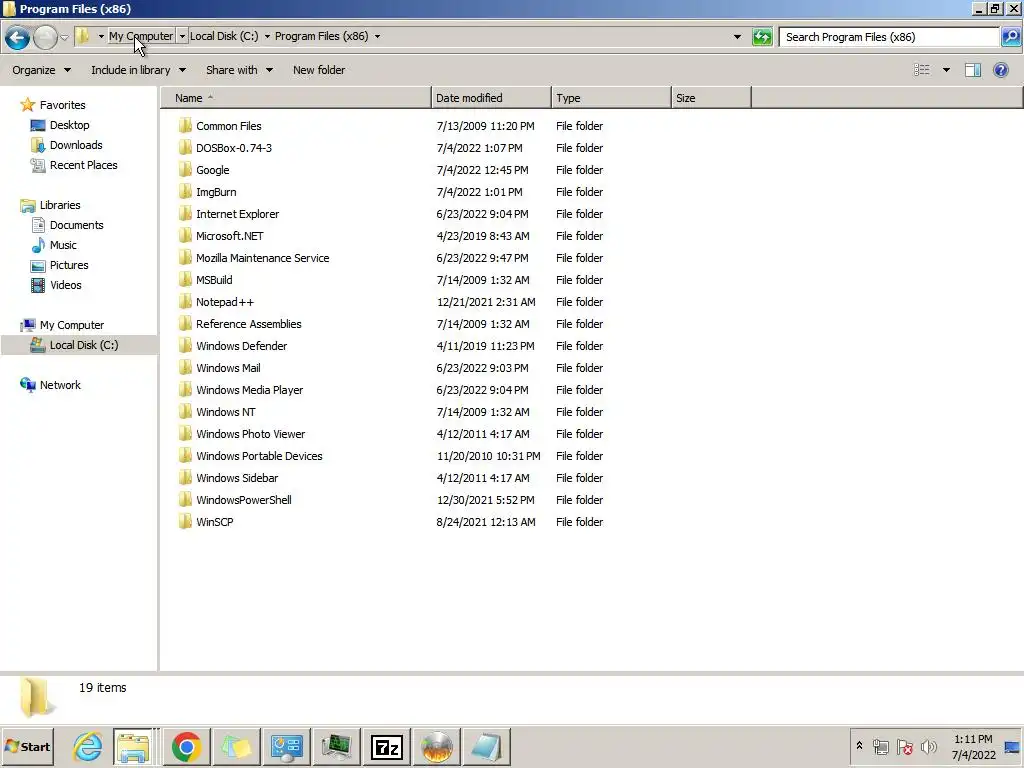
Task: Select the Internet Explorer folder
Action: (237, 214)
